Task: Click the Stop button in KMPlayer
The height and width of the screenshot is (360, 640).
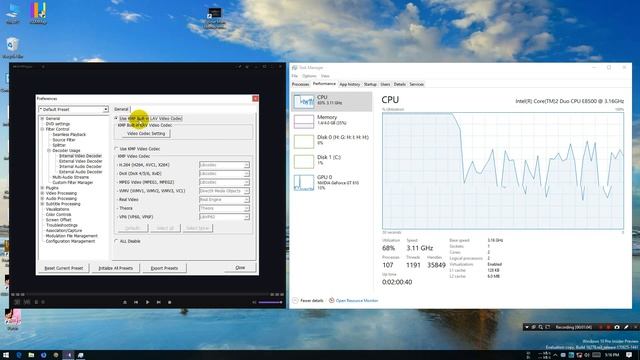Action: point(169,302)
